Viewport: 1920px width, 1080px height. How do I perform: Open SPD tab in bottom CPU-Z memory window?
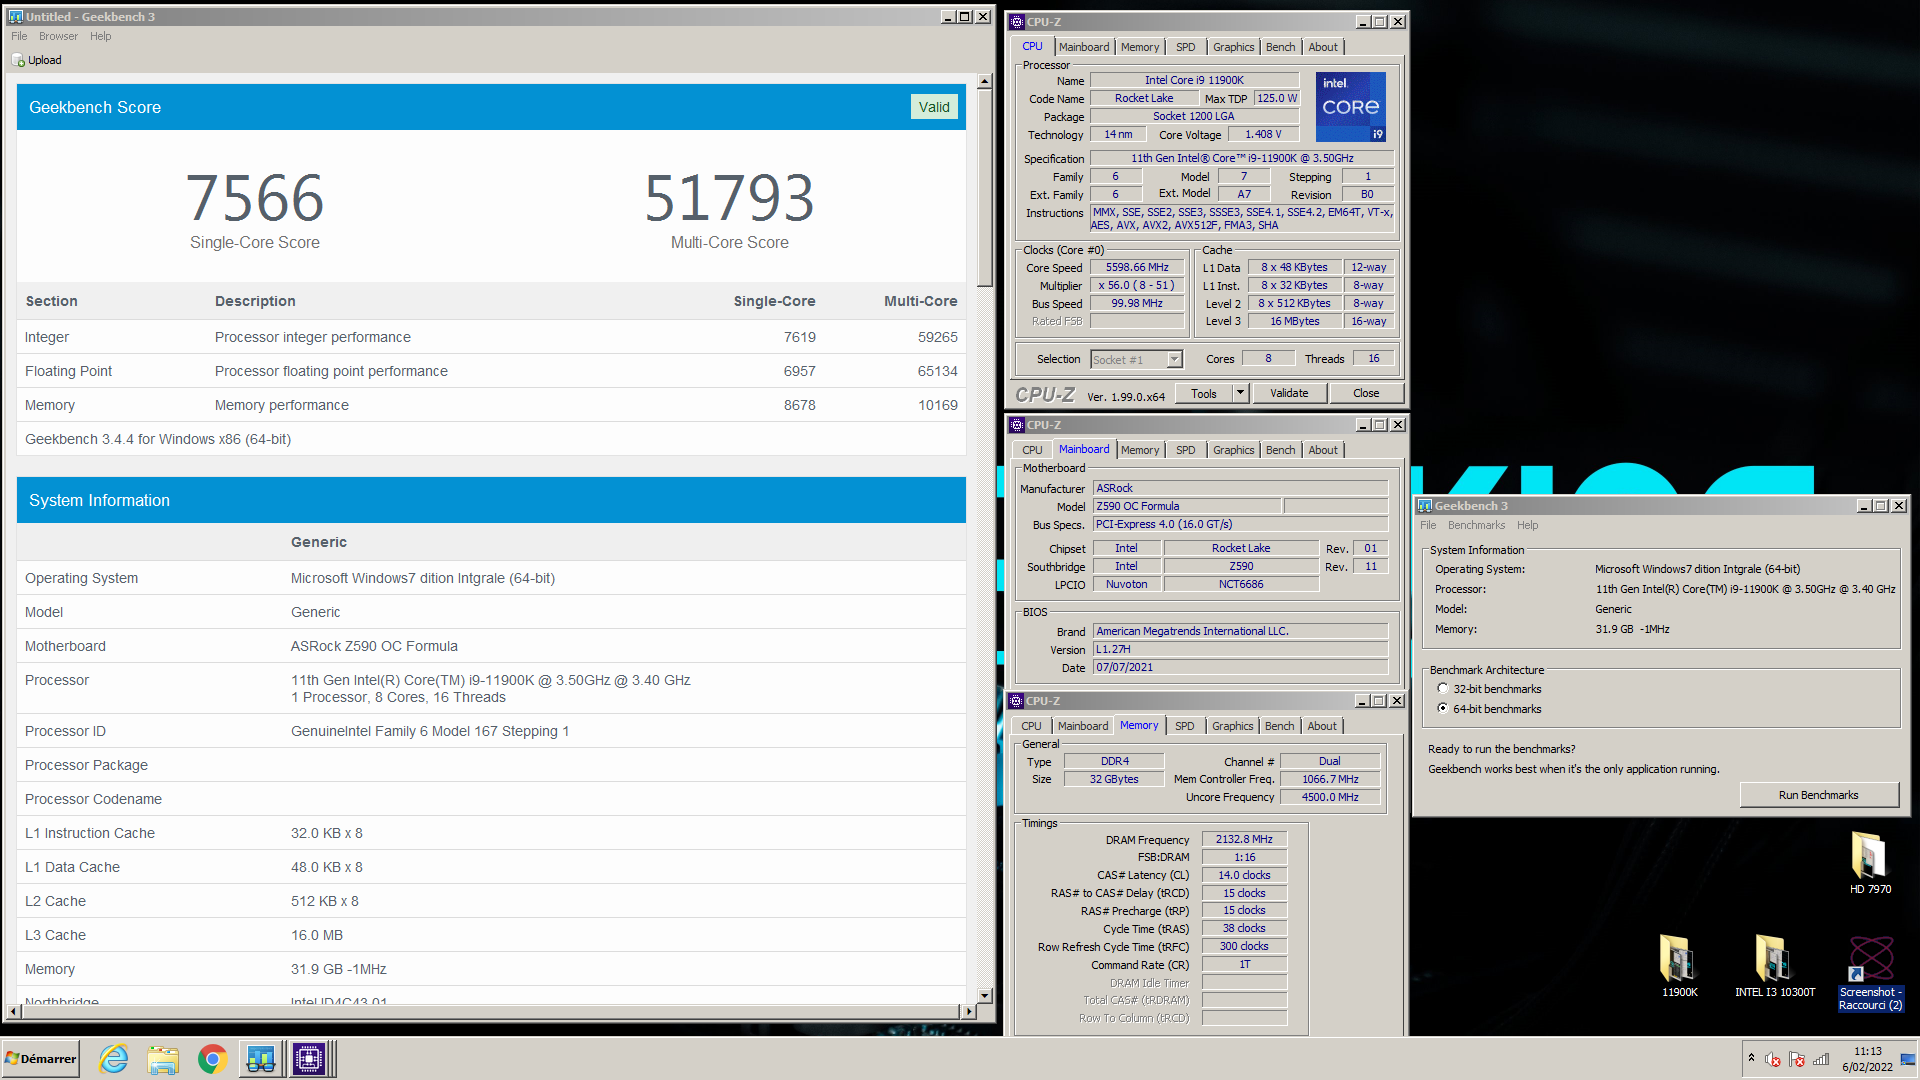(x=1185, y=726)
